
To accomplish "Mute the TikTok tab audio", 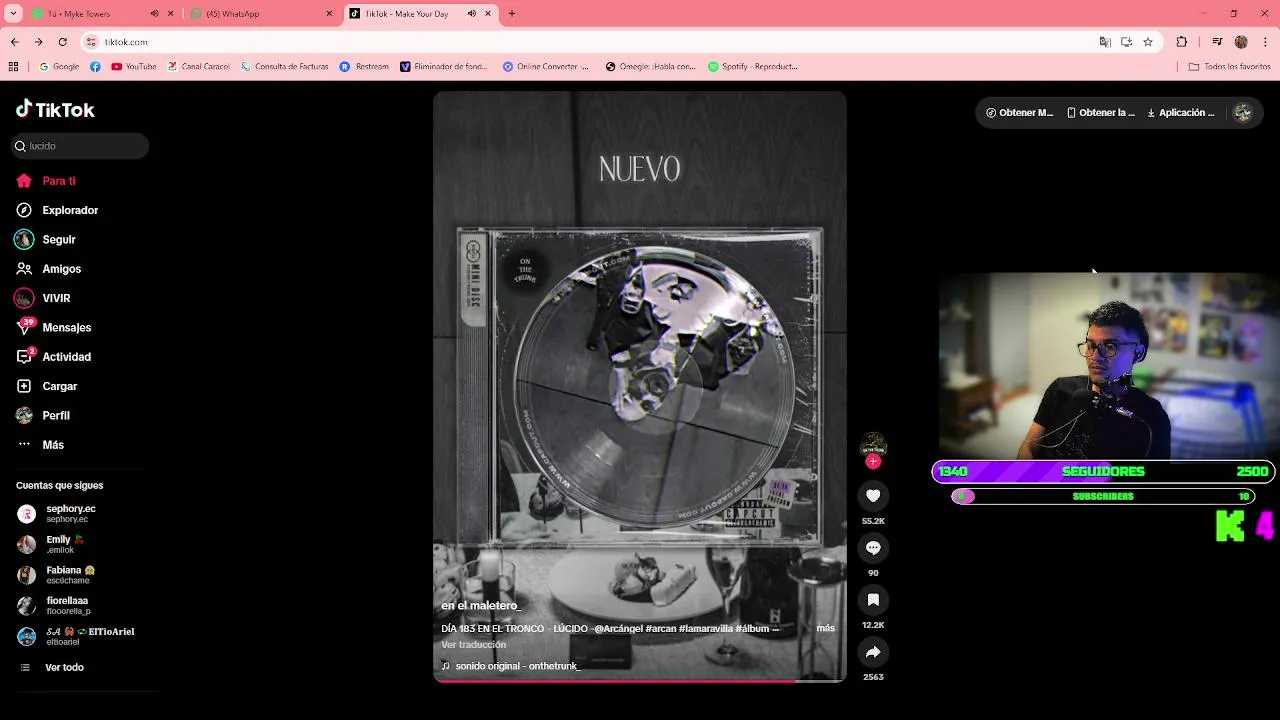I will coord(471,14).
